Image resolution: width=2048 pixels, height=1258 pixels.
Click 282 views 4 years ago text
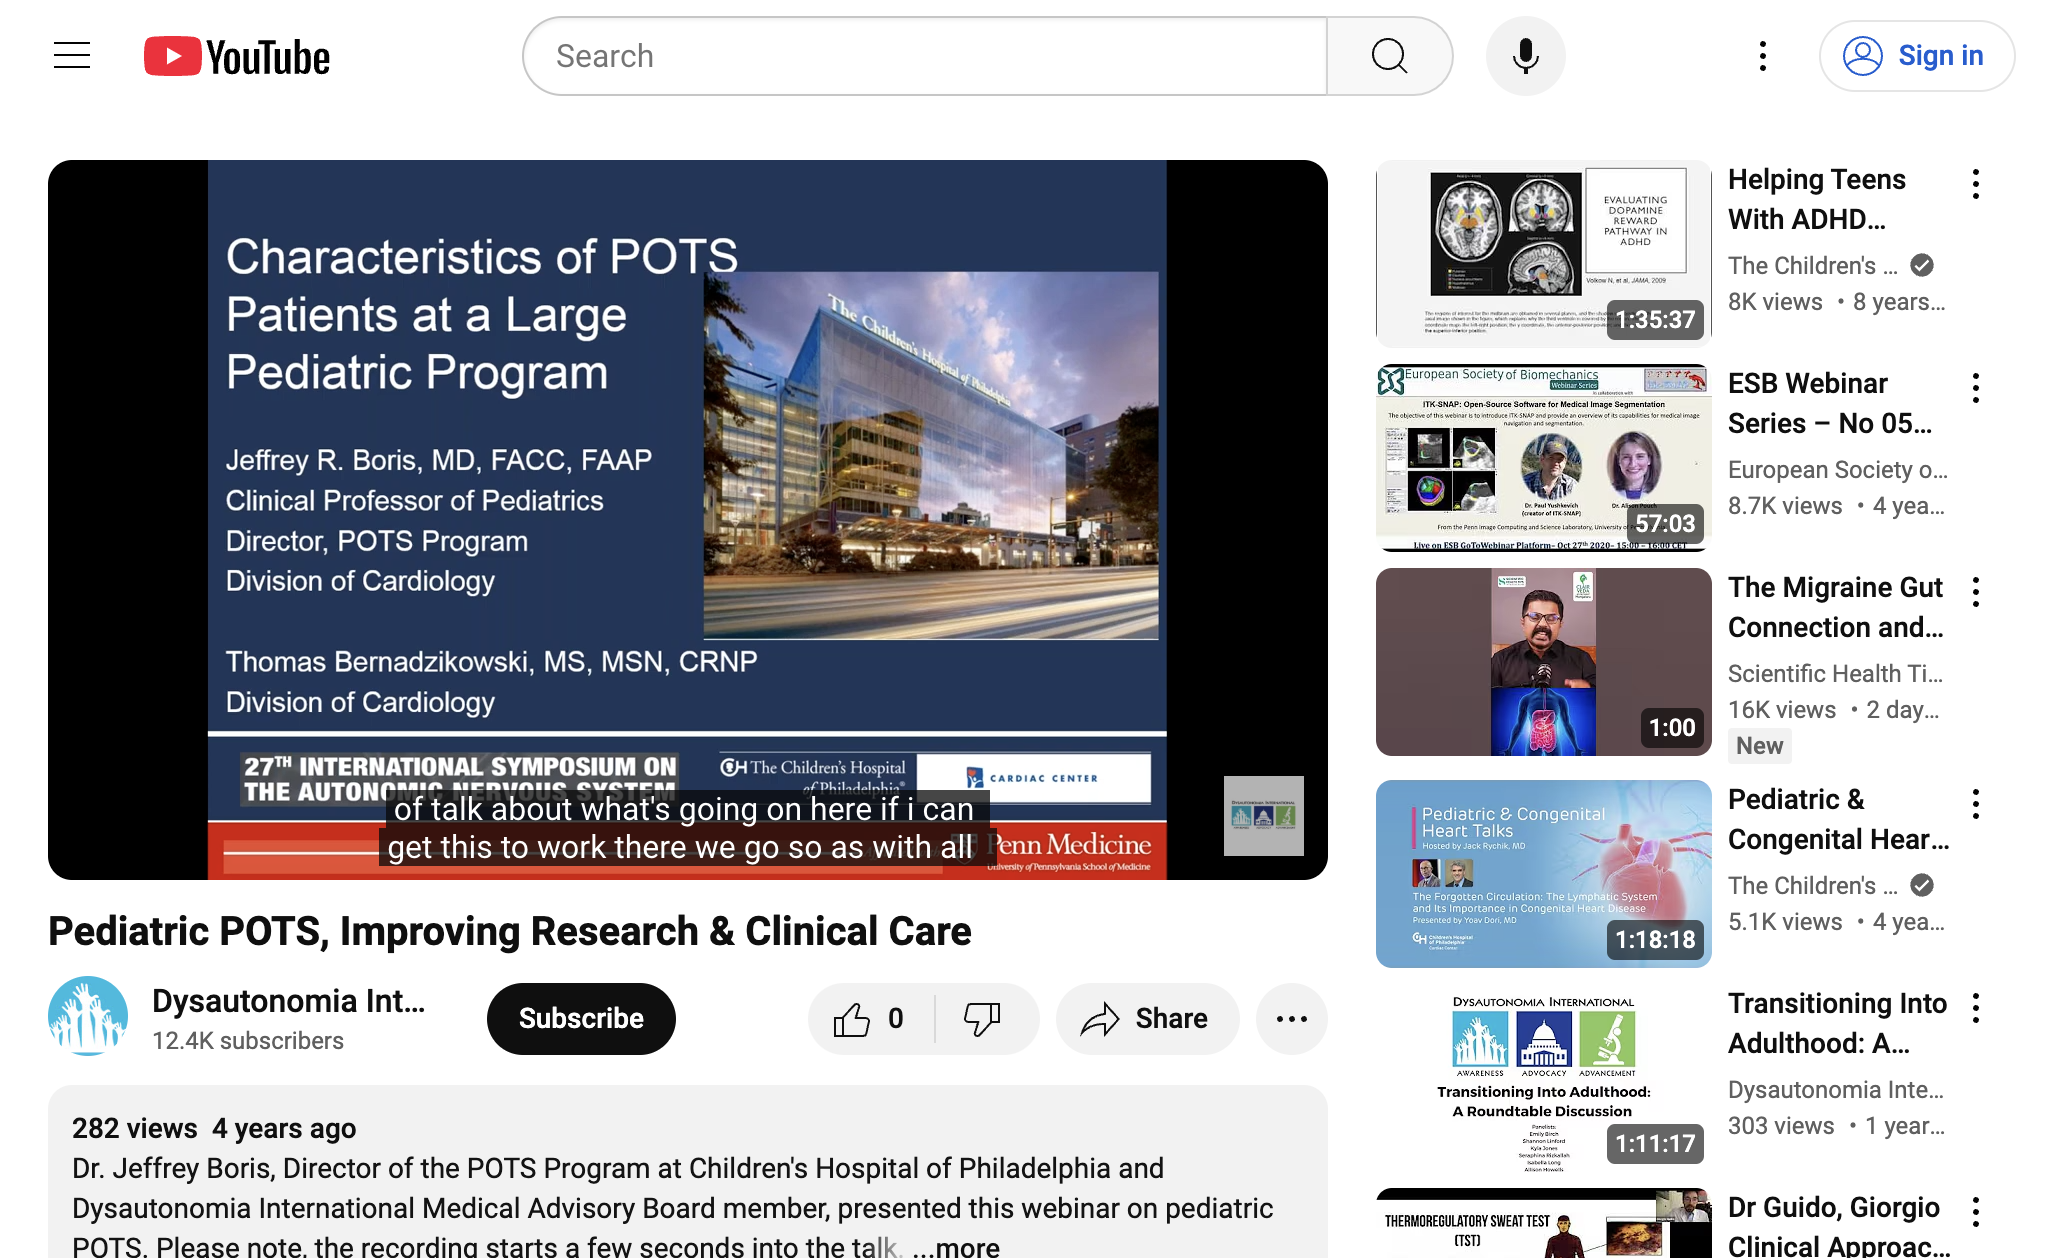pos(214,1128)
